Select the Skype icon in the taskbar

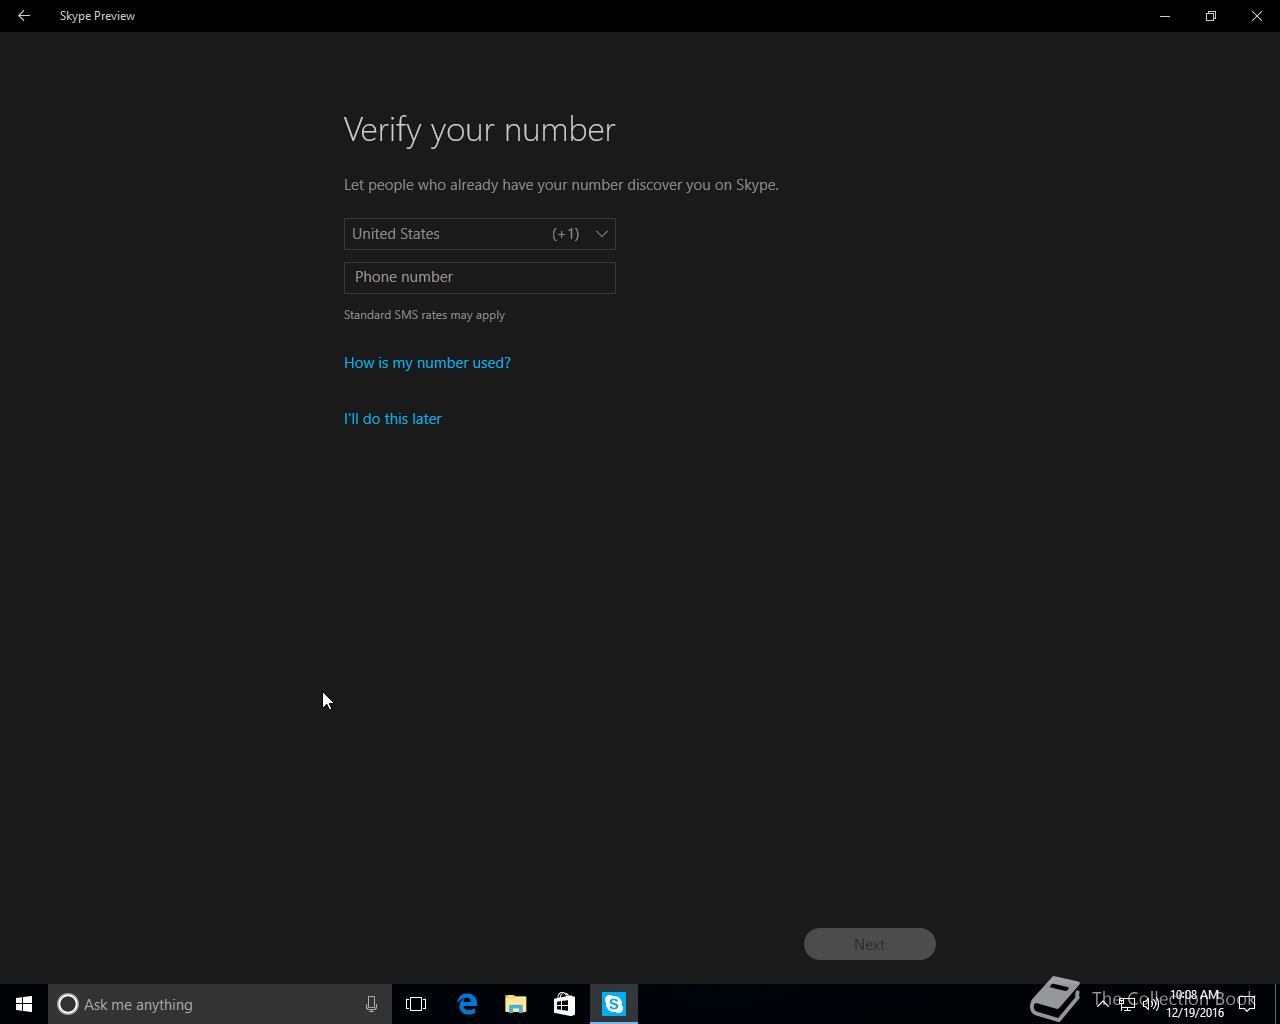tap(614, 1004)
